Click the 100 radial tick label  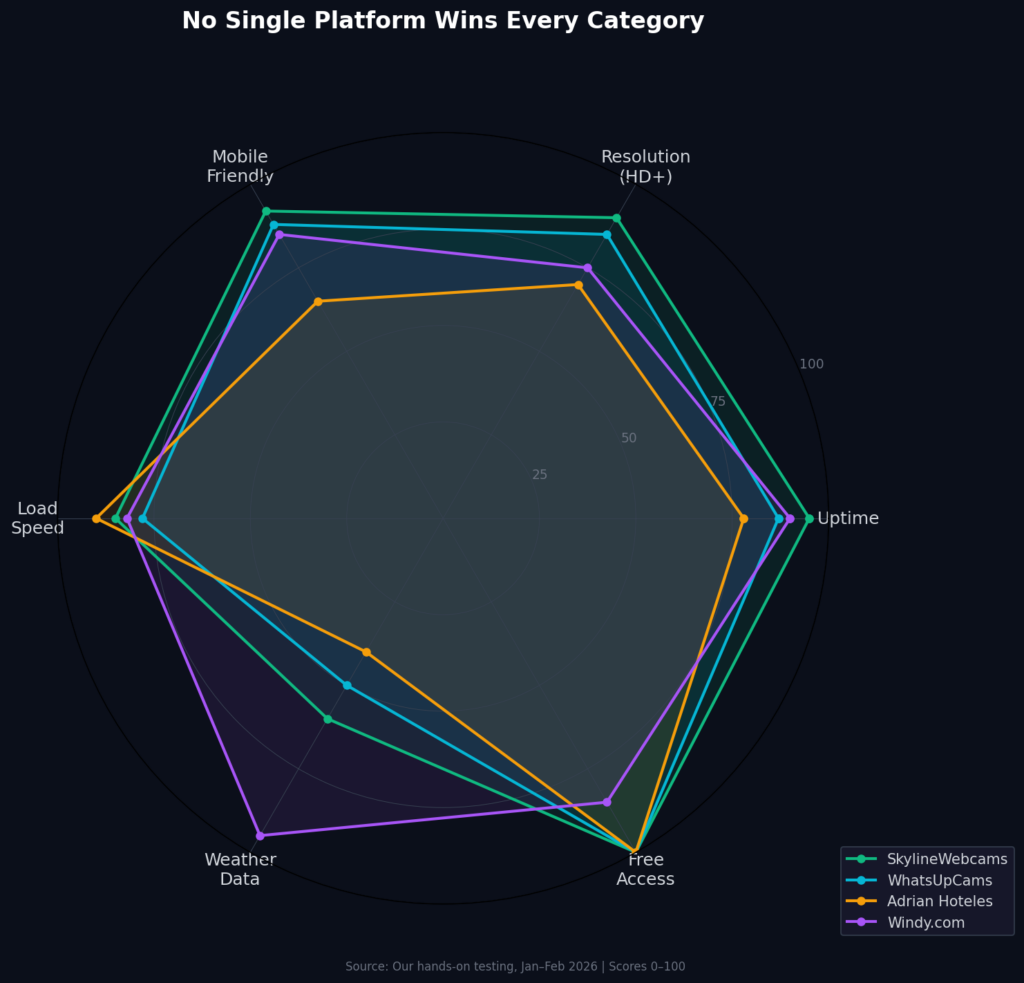click(x=811, y=364)
